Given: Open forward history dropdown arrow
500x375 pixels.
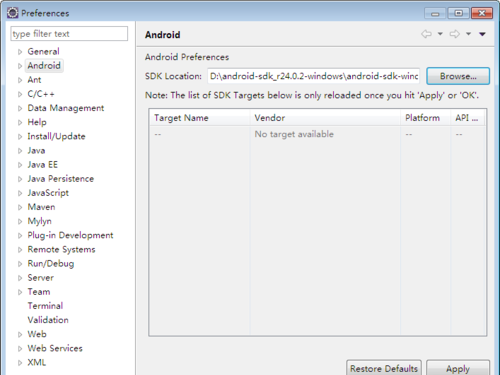Looking at the screenshot, I should (x=468, y=34).
